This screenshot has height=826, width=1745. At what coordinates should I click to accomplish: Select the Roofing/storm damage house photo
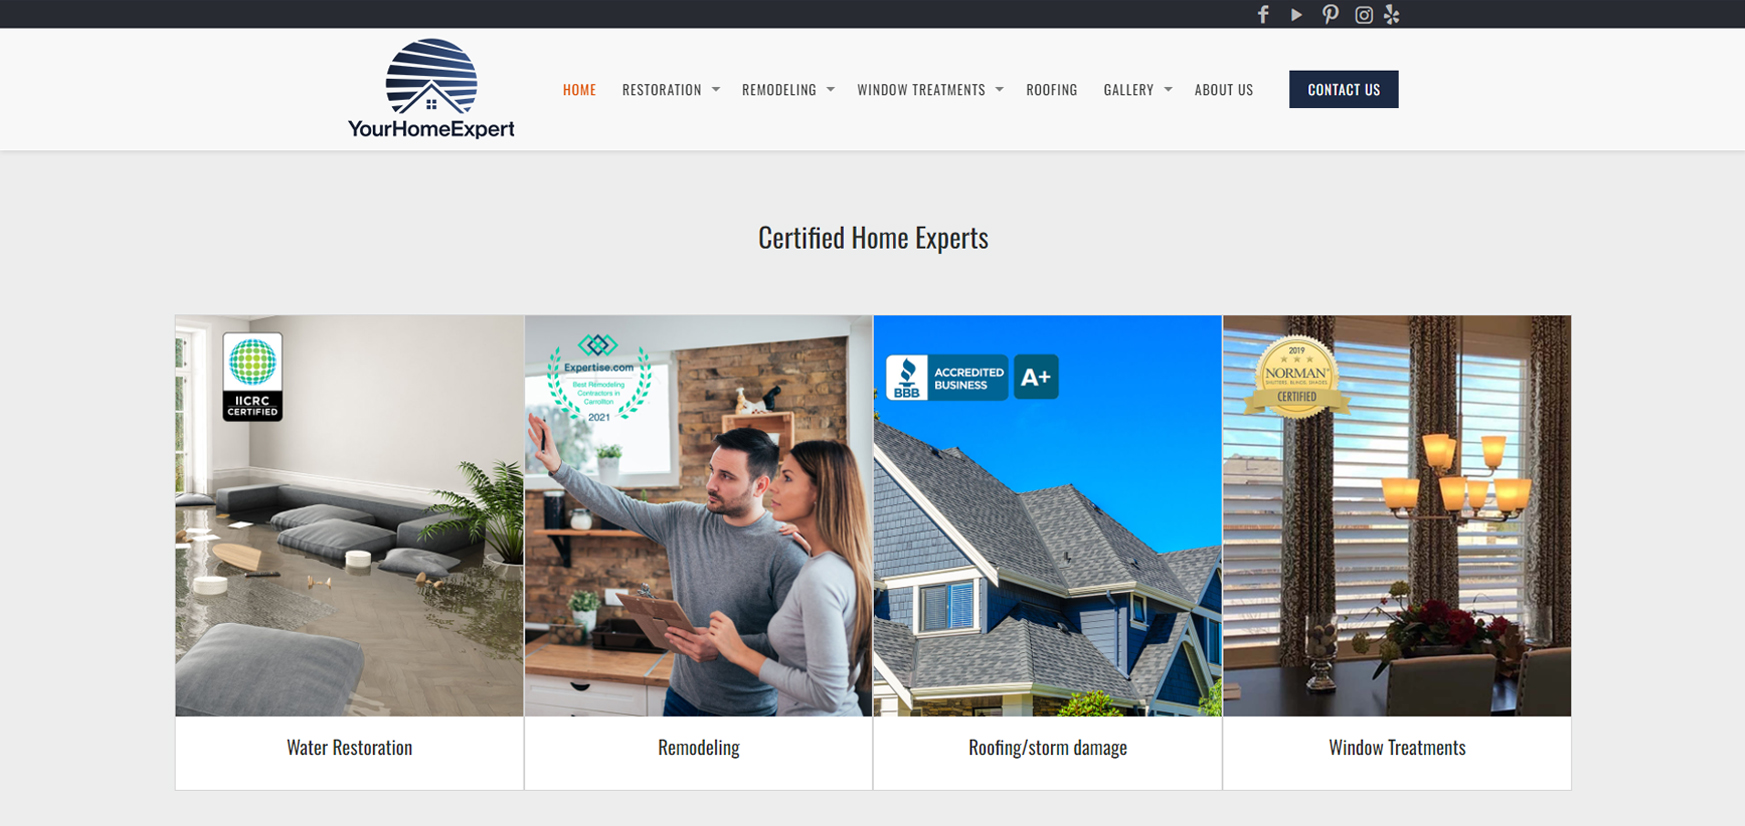pyautogui.click(x=1047, y=560)
